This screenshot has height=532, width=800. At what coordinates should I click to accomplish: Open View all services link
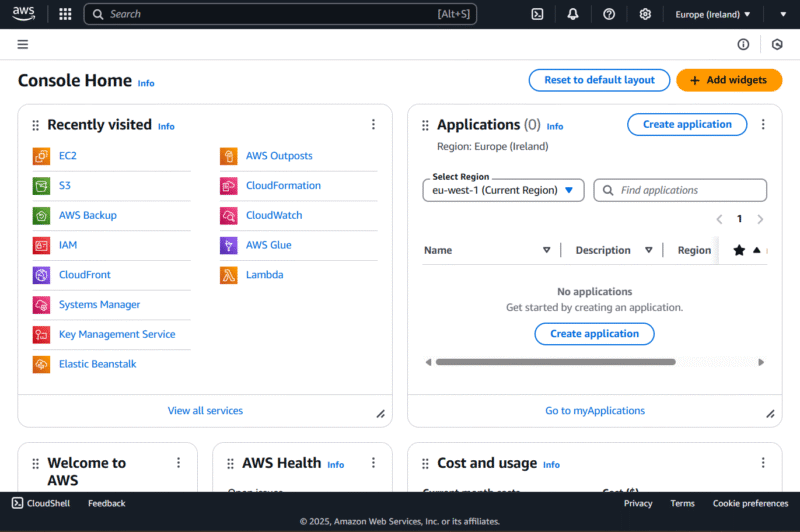tap(205, 411)
